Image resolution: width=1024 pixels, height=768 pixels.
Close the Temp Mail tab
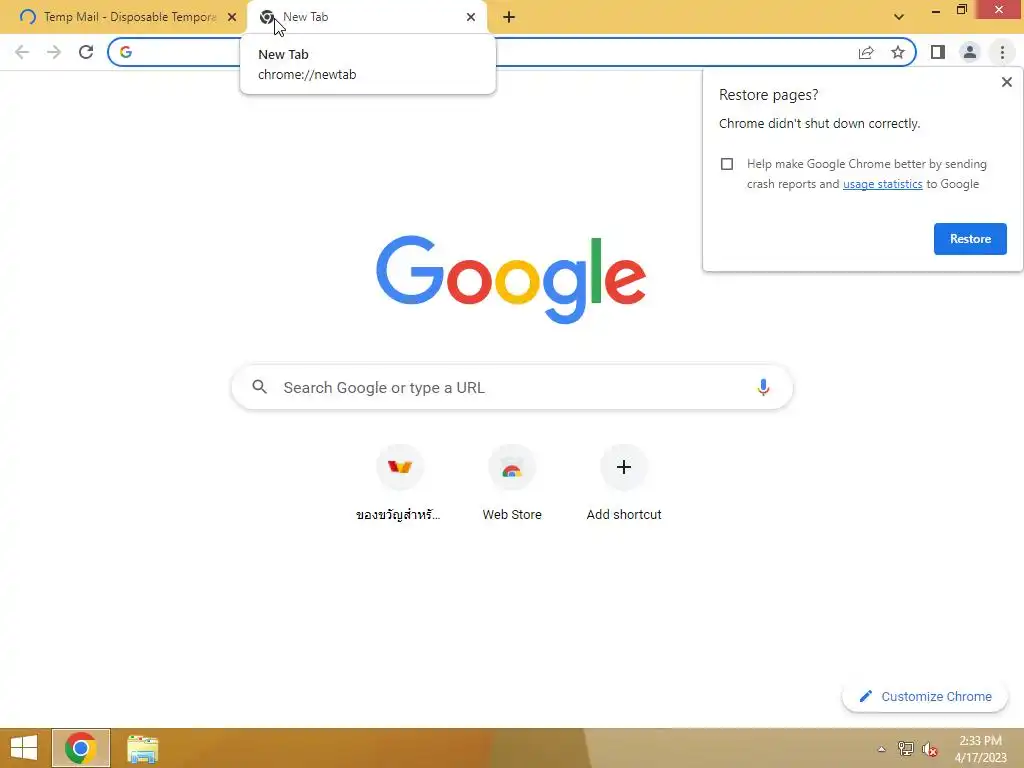click(232, 17)
